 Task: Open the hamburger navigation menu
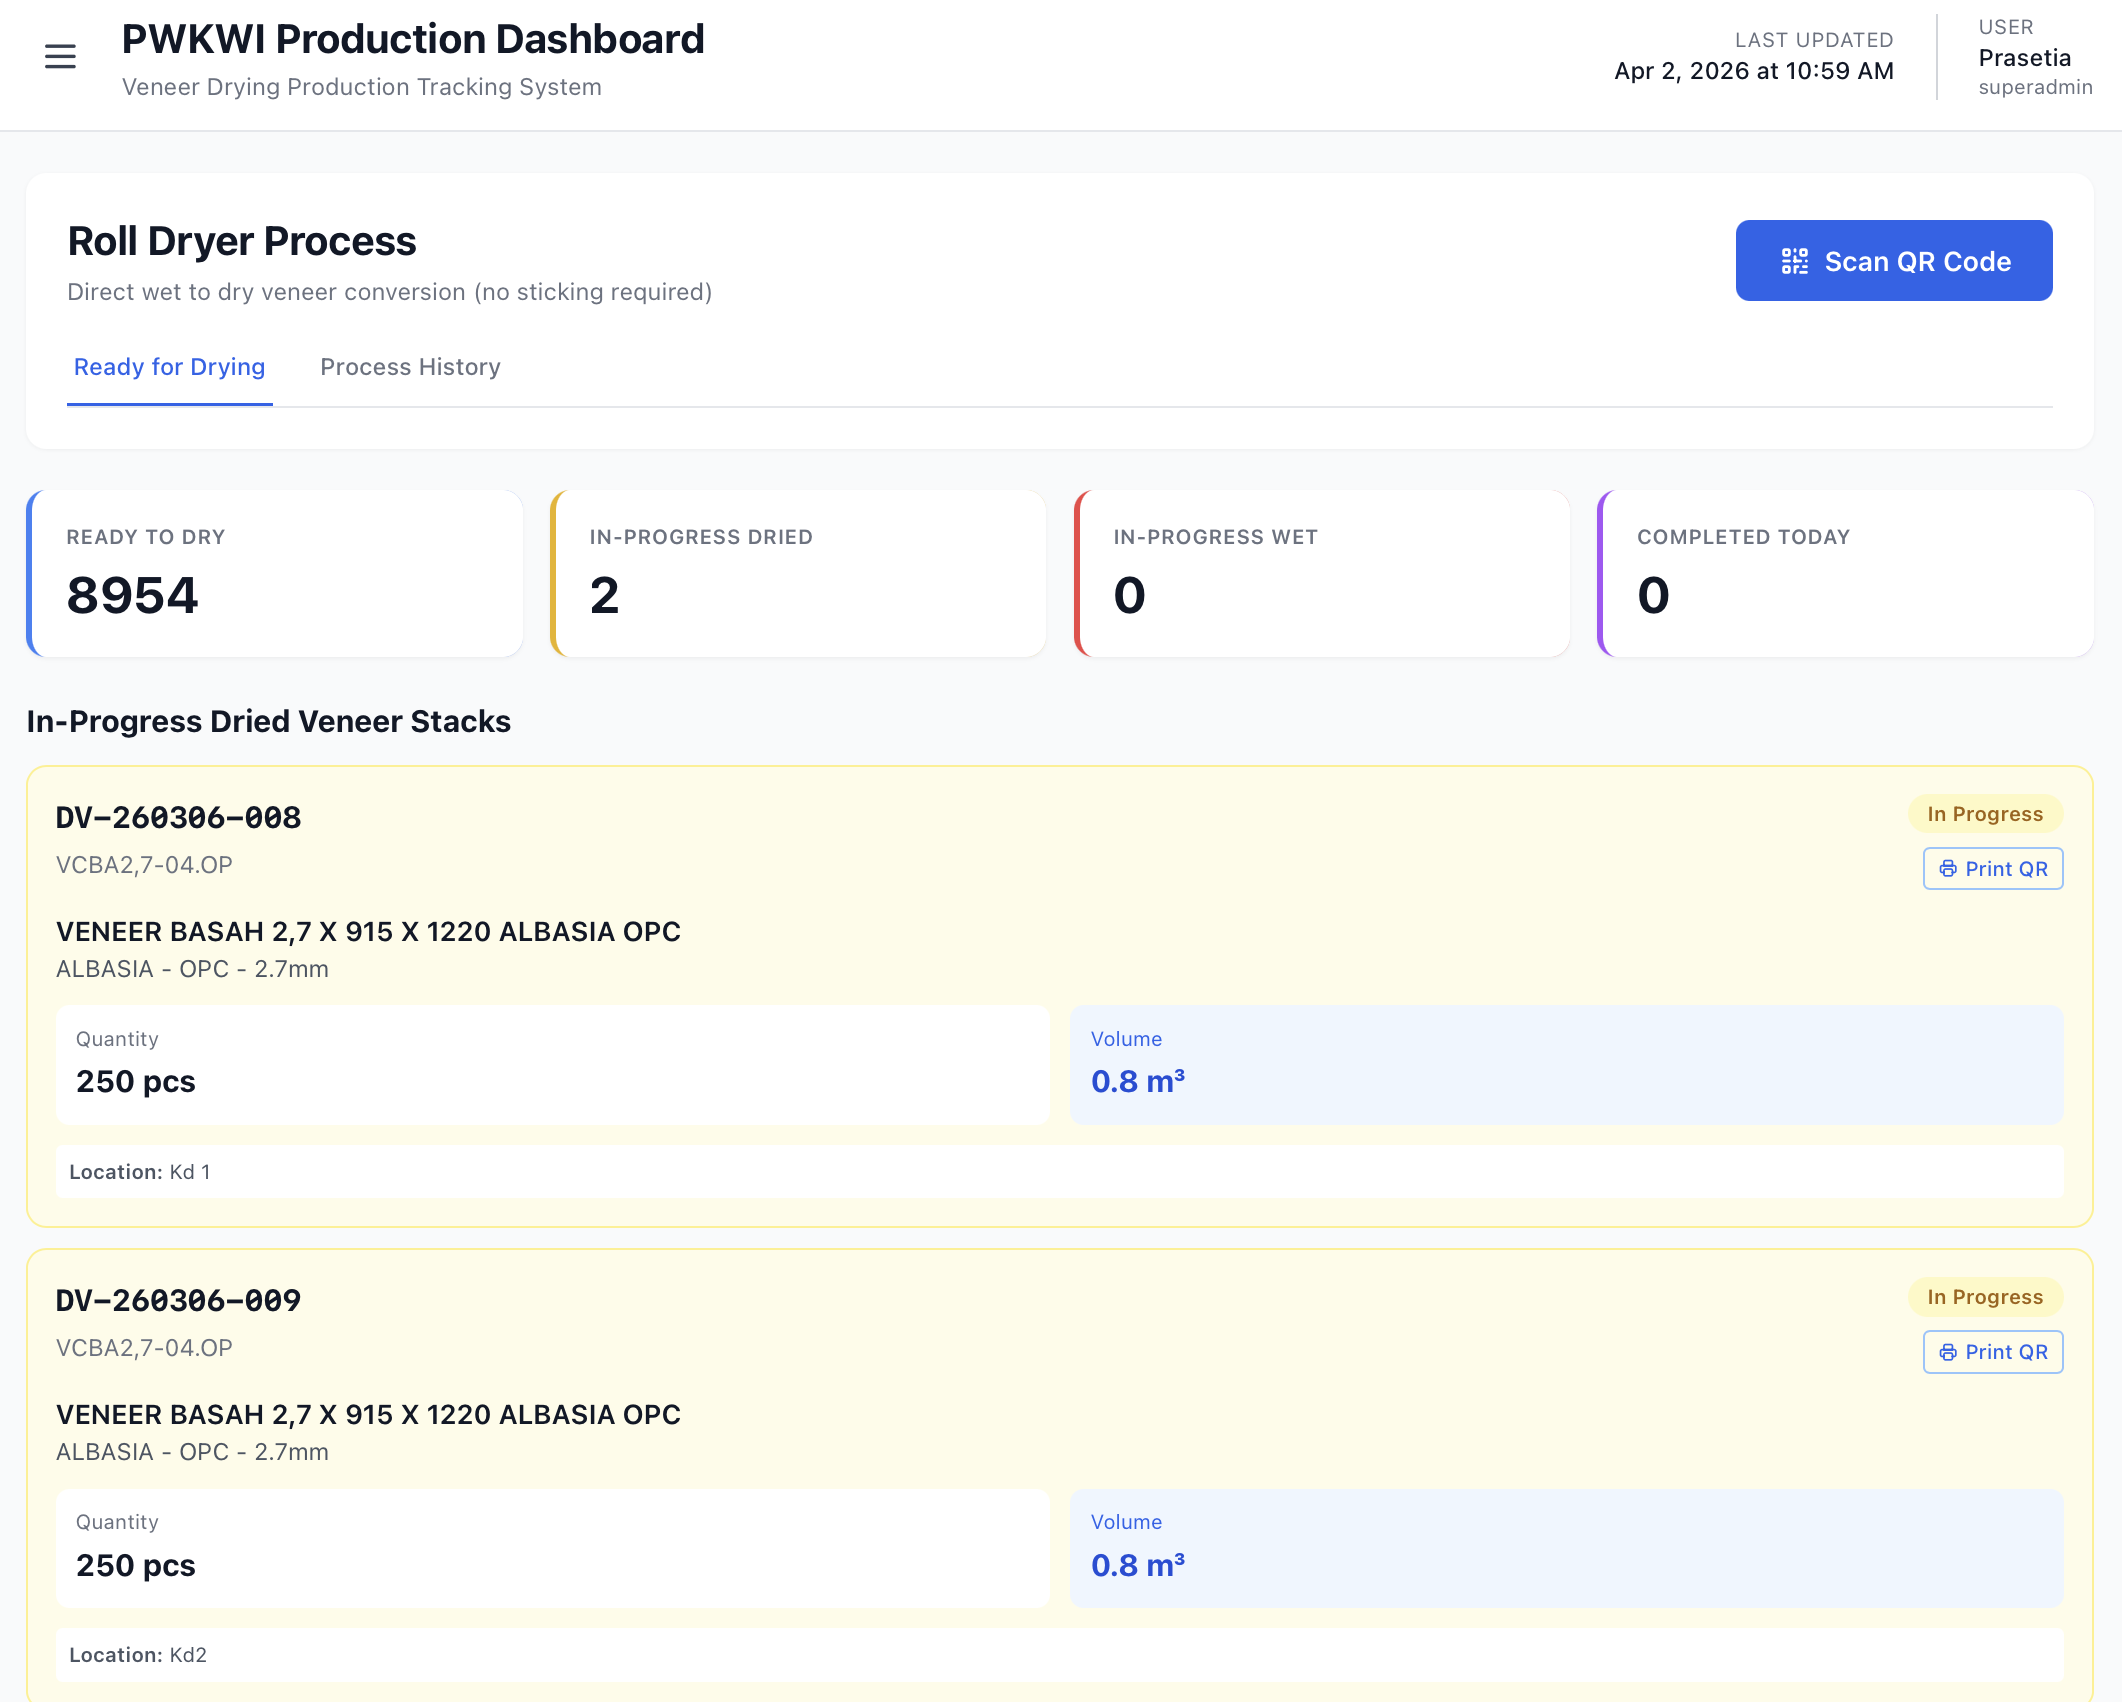60,56
